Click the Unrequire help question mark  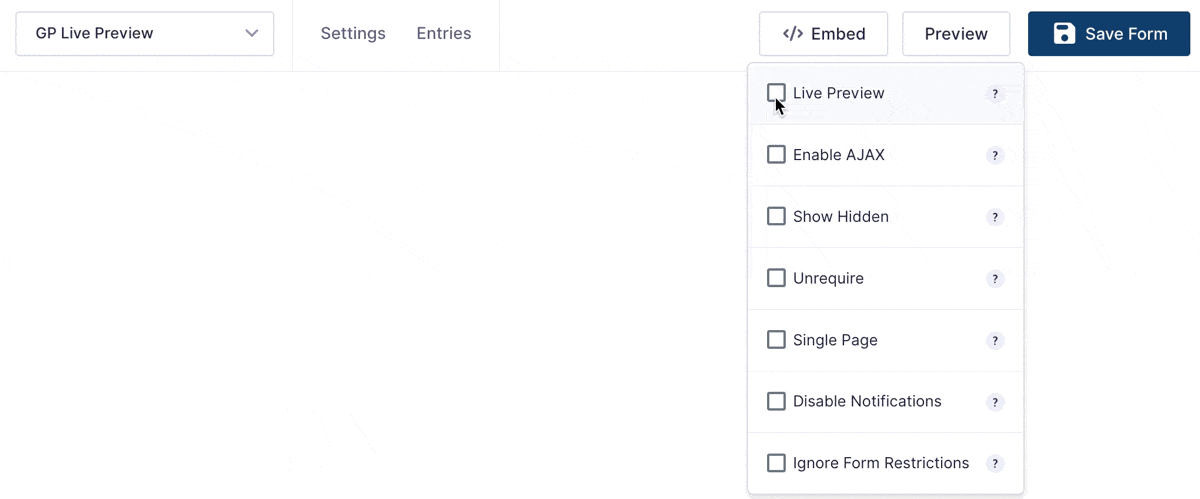point(995,279)
